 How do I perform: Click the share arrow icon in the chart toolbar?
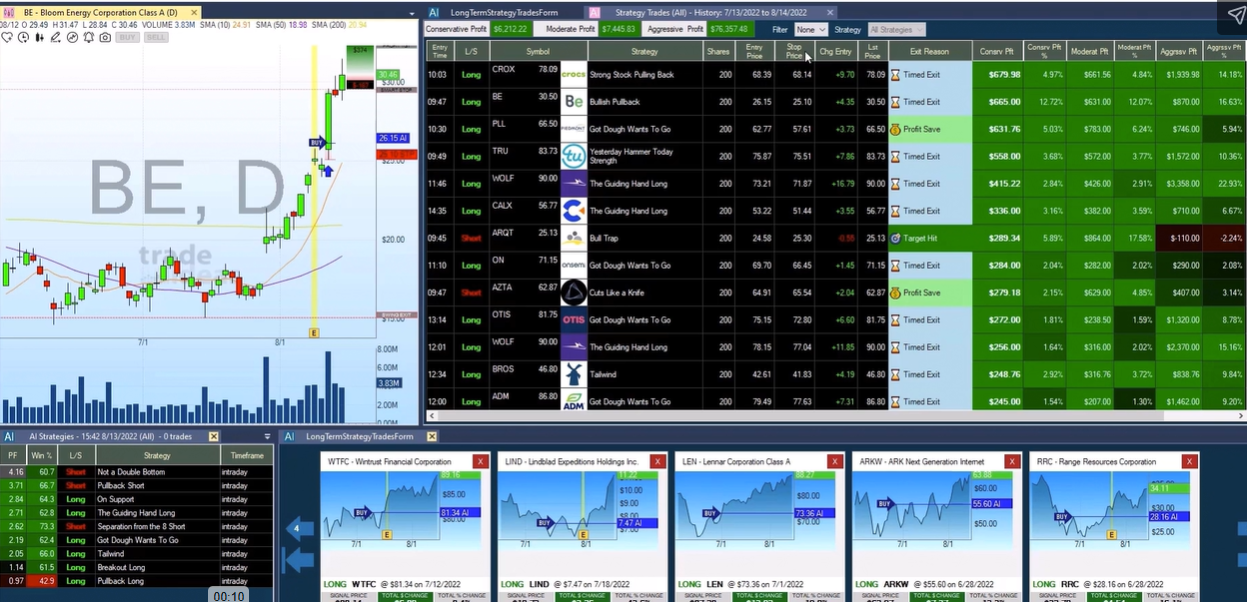(x=72, y=37)
